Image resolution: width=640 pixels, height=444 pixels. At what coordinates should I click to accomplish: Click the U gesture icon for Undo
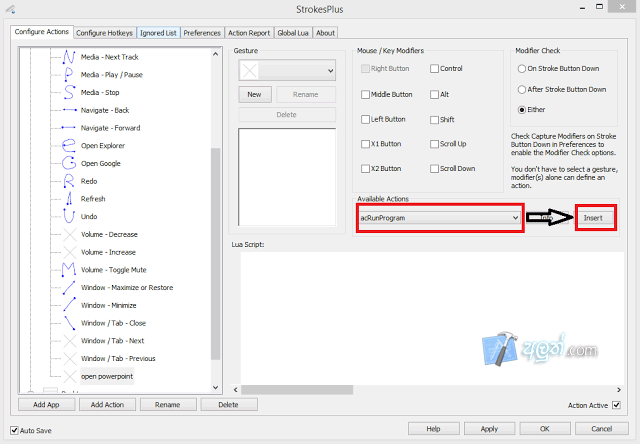69,216
